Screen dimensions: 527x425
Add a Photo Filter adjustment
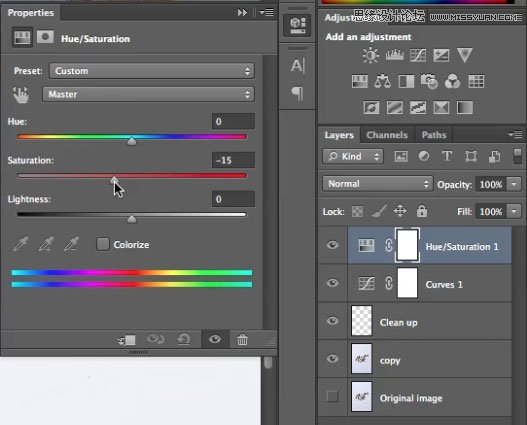click(x=429, y=81)
